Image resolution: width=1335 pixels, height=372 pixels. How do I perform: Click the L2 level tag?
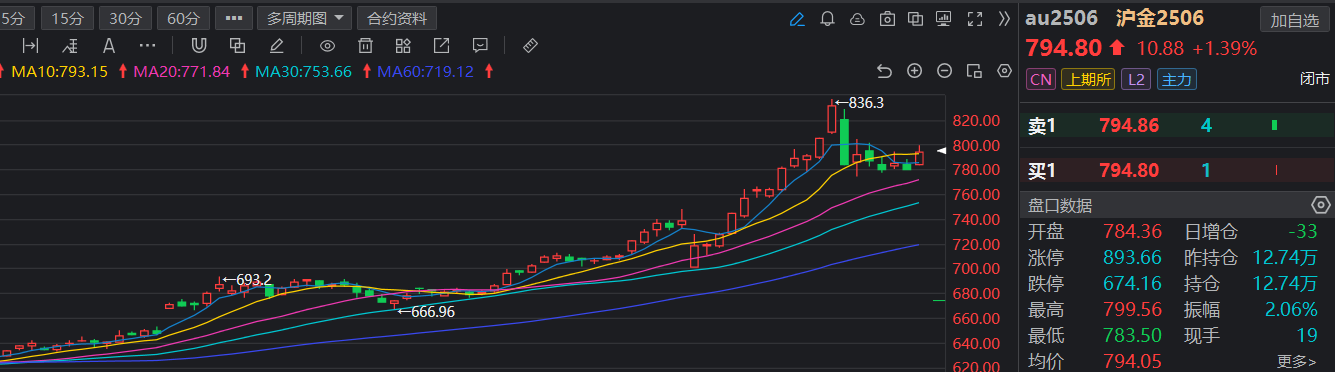pyautogui.click(x=1136, y=80)
